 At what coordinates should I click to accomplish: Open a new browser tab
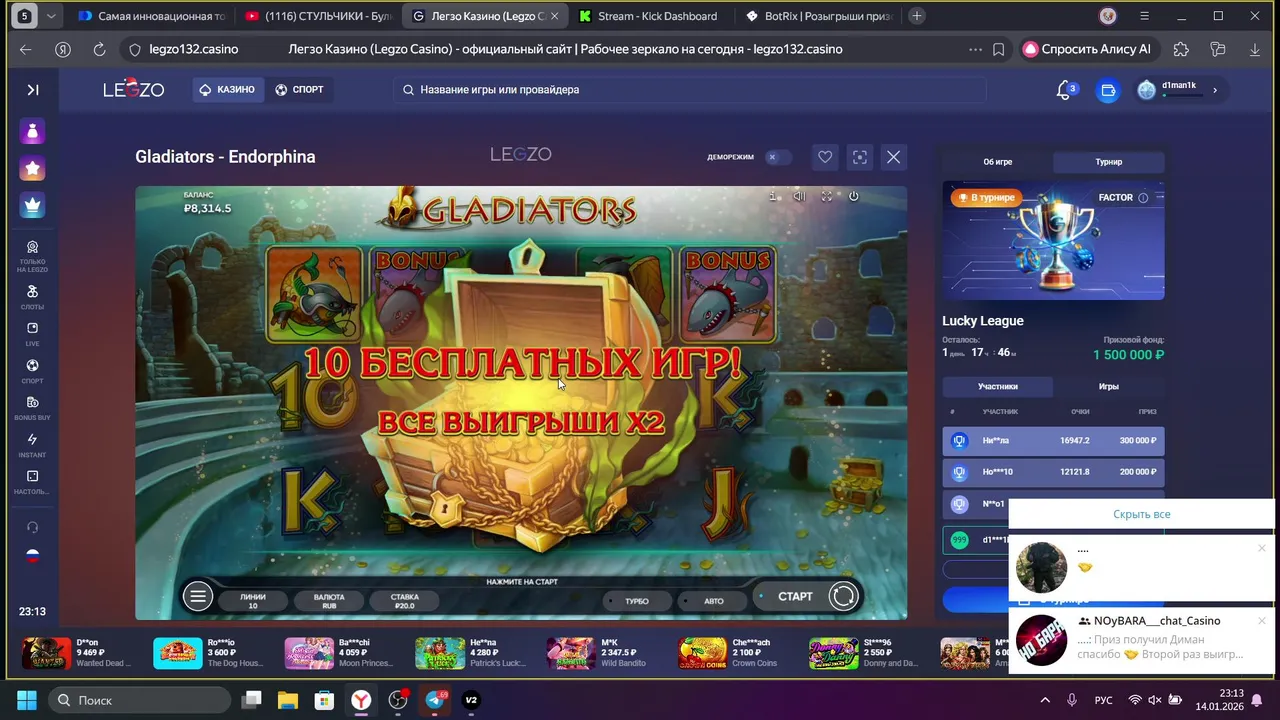[917, 16]
